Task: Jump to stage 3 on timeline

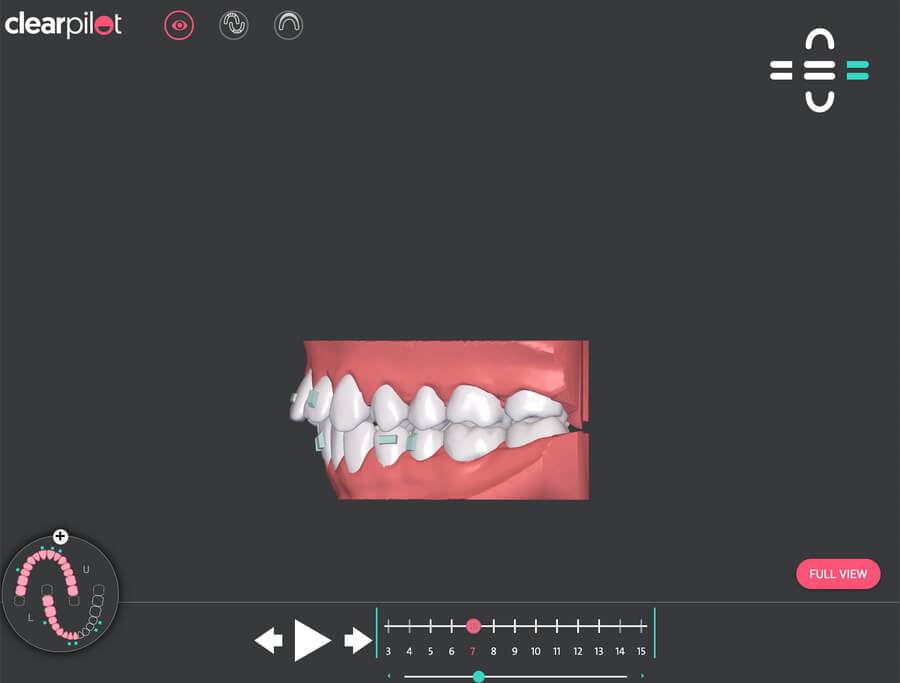Action: (x=388, y=627)
